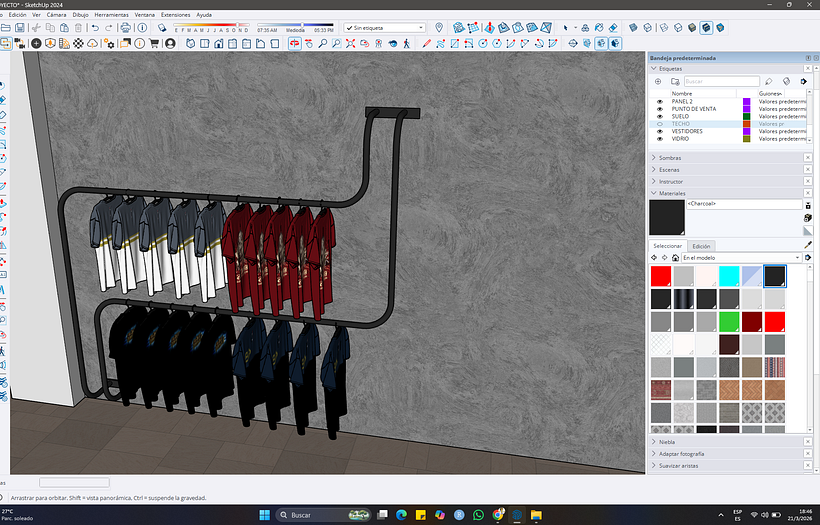Viewport: 820px width, 525px height.
Task: Switch to the Seleccionar materials tab
Action: 668,246
